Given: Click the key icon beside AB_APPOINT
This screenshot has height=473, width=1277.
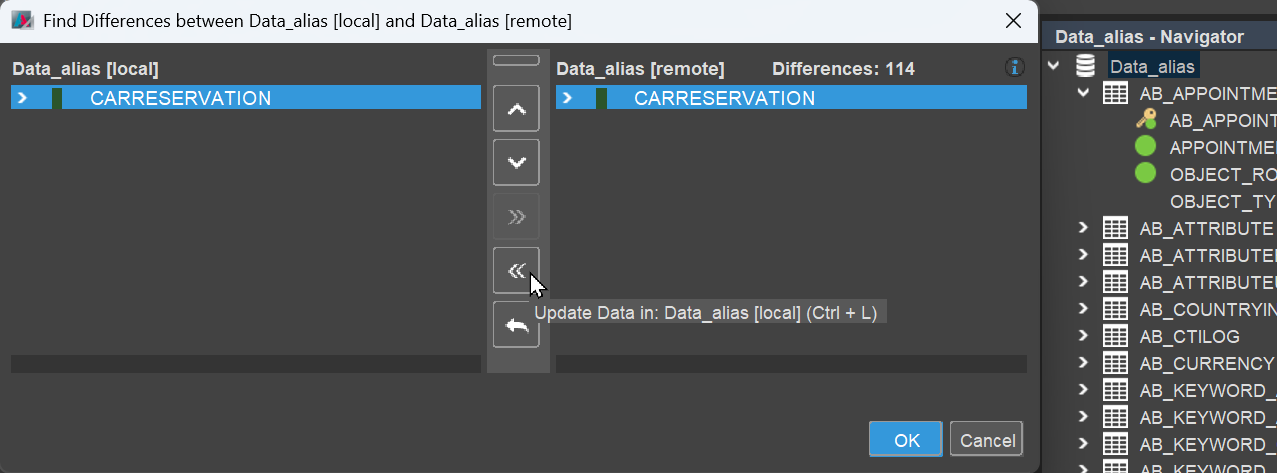Looking at the screenshot, I should [x=1146, y=120].
